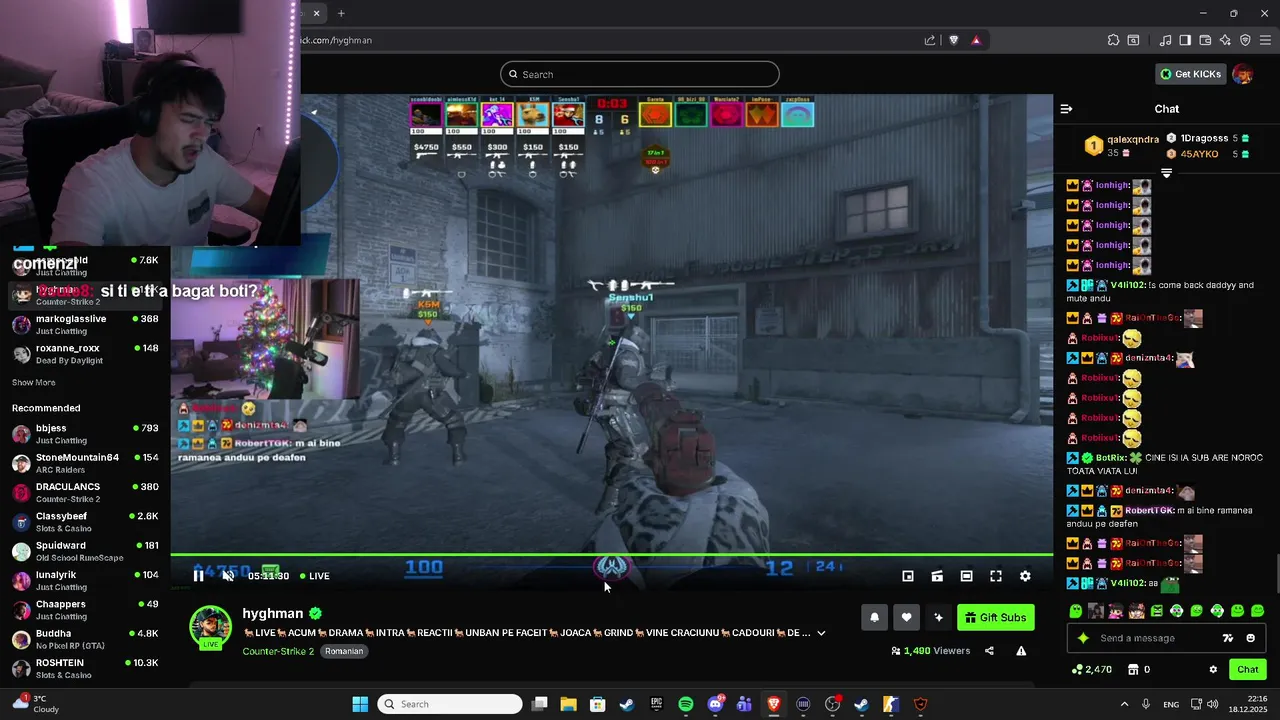Click the 7TV emote icon in chat input

1228,638
